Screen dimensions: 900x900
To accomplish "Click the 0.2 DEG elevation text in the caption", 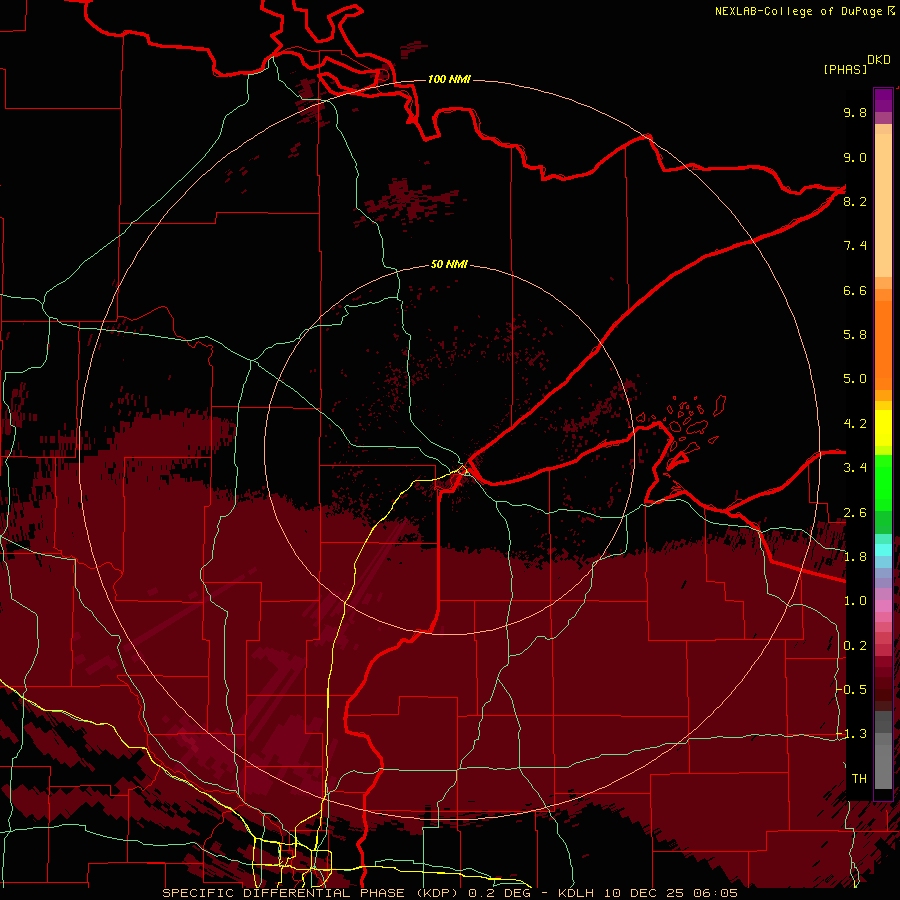I will pos(499,893).
